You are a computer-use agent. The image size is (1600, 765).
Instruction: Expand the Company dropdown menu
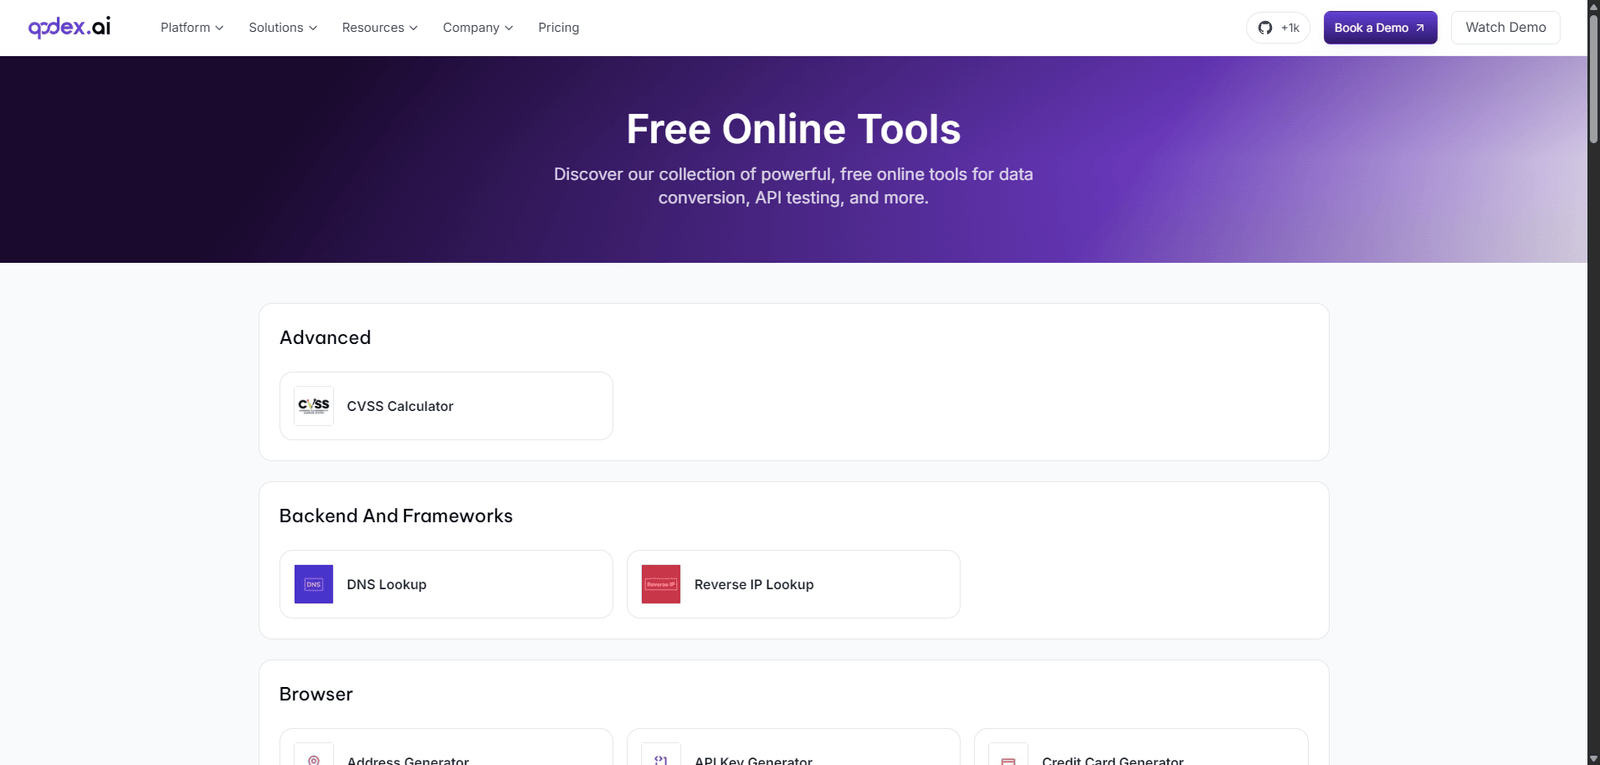click(x=478, y=28)
